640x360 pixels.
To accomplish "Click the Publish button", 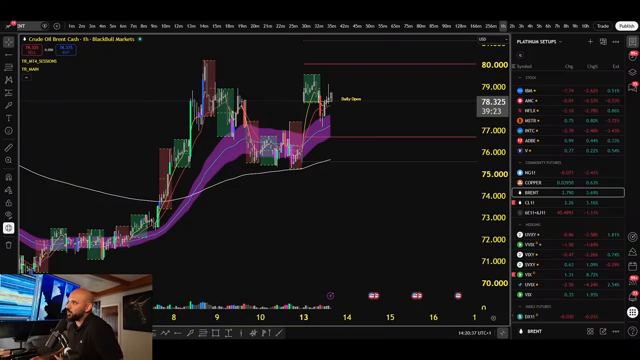I will point(627,26).
